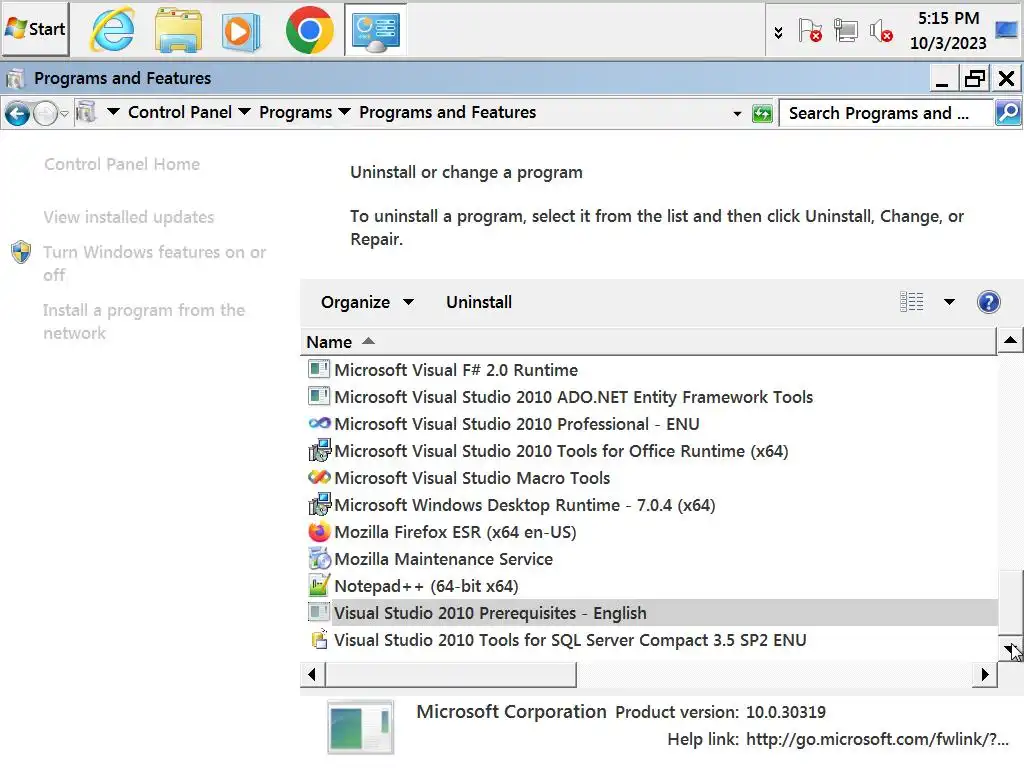
Task: Select Programs breadcrumb
Action: (295, 112)
